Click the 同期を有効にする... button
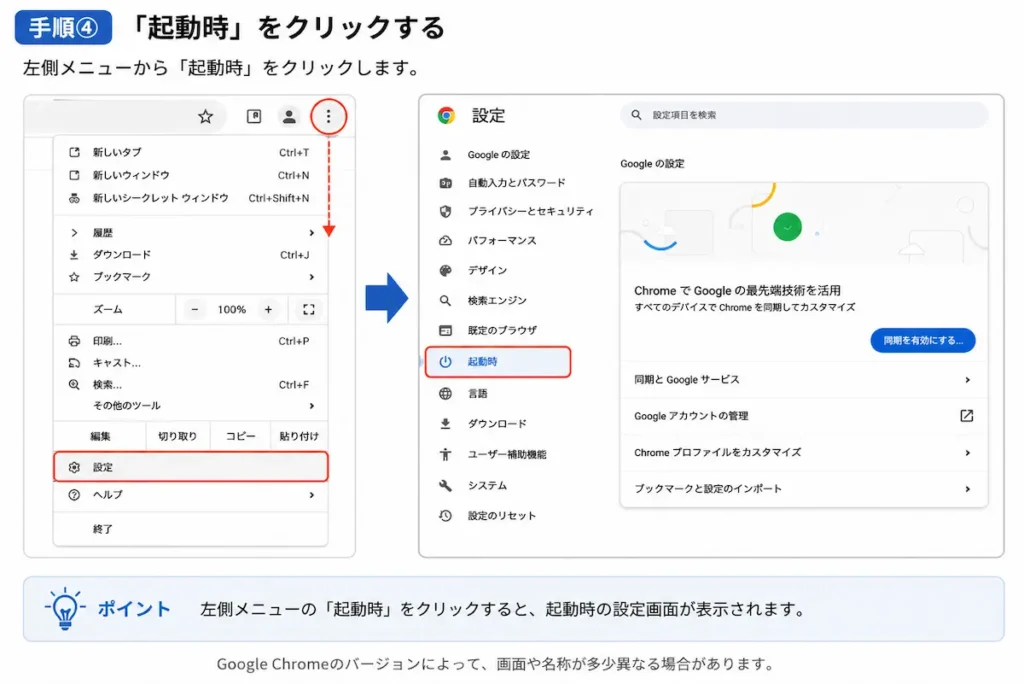The image size is (1024, 684). click(923, 340)
